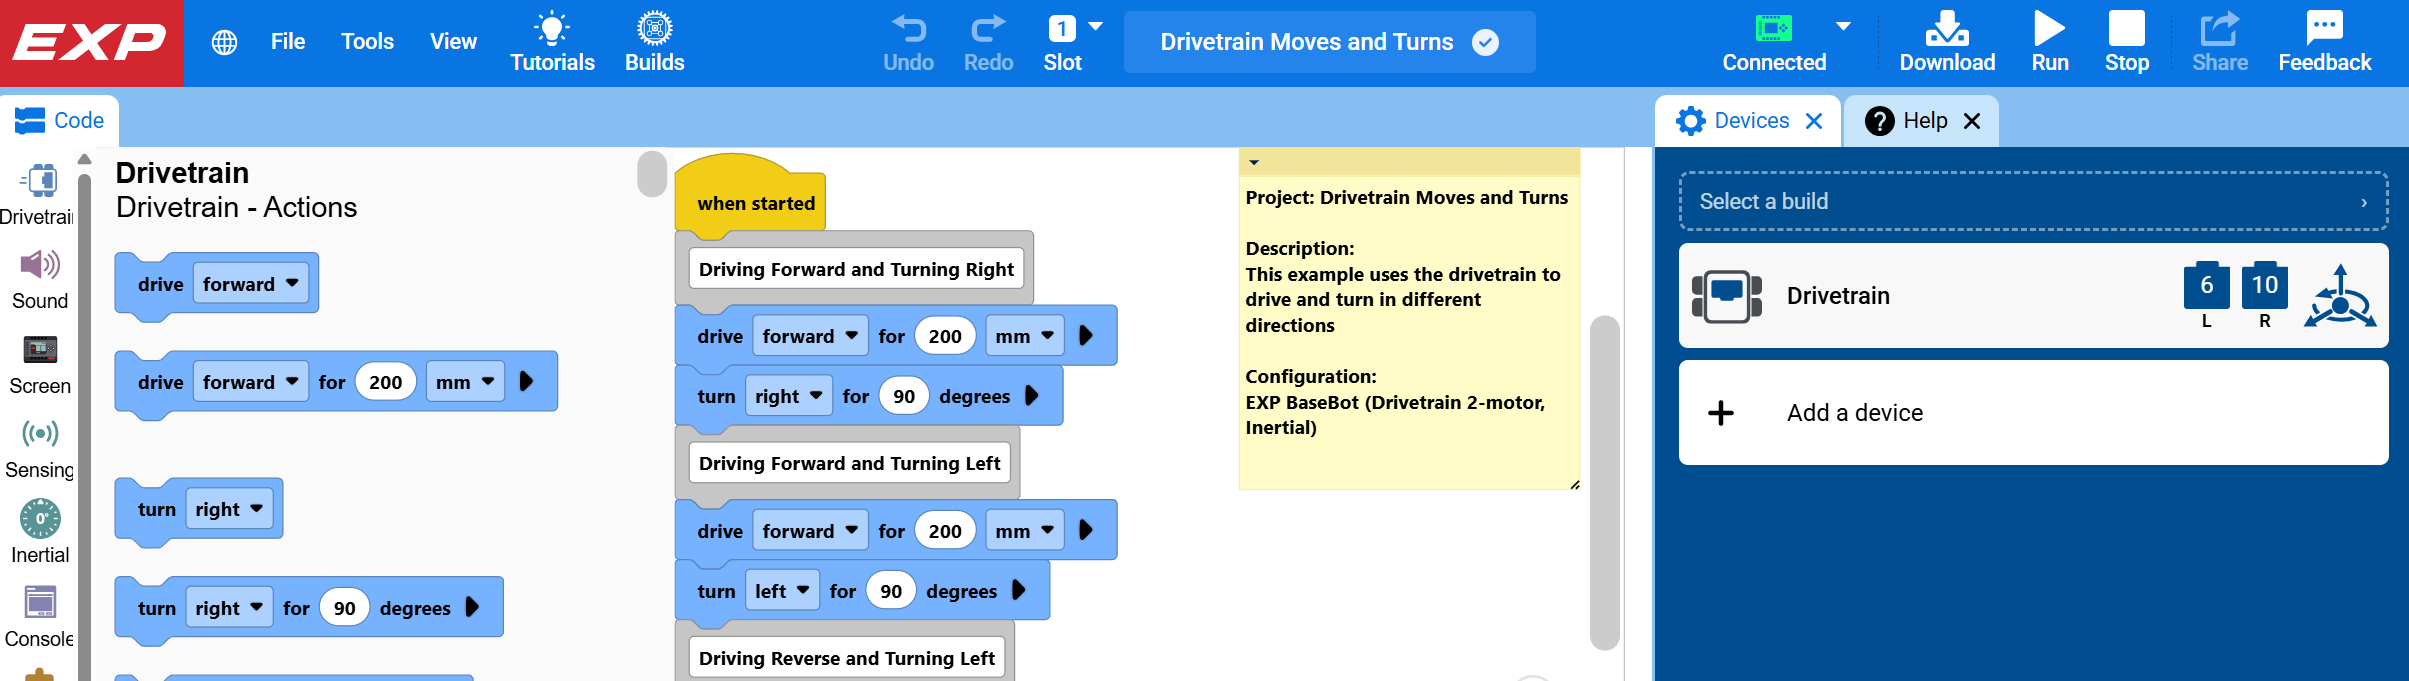The width and height of the screenshot is (2409, 681).
Task: Select the Sound block category
Action: (x=40, y=278)
